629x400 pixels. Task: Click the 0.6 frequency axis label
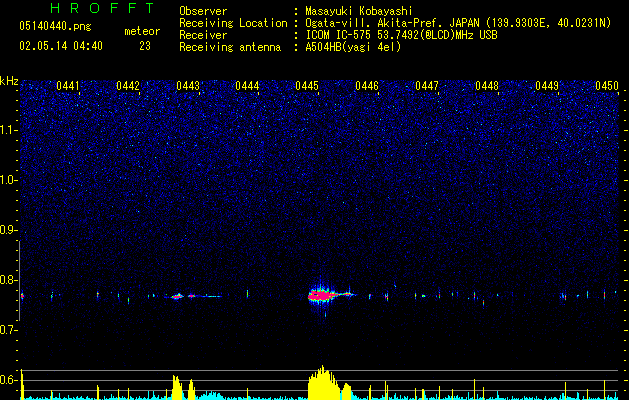[x=9, y=380]
